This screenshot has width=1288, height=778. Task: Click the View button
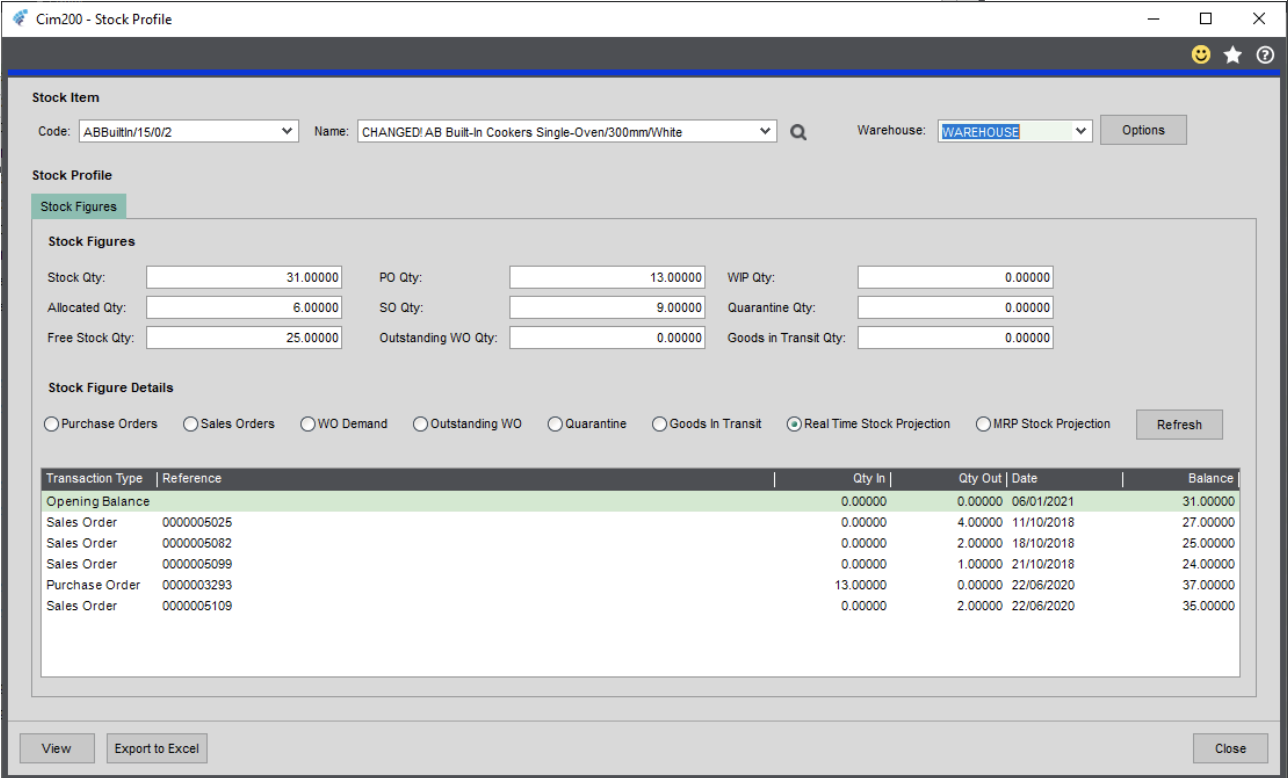(x=57, y=748)
